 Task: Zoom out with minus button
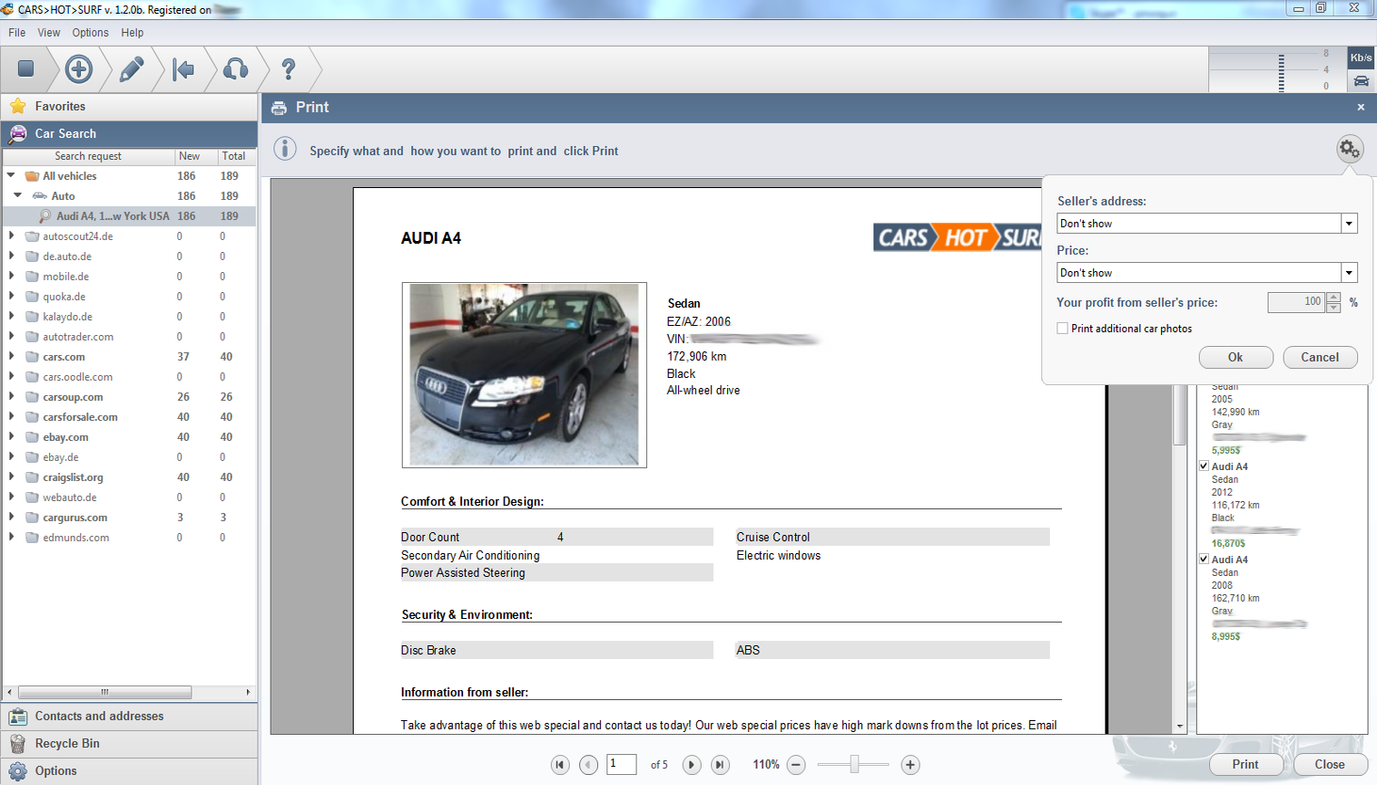tap(796, 765)
